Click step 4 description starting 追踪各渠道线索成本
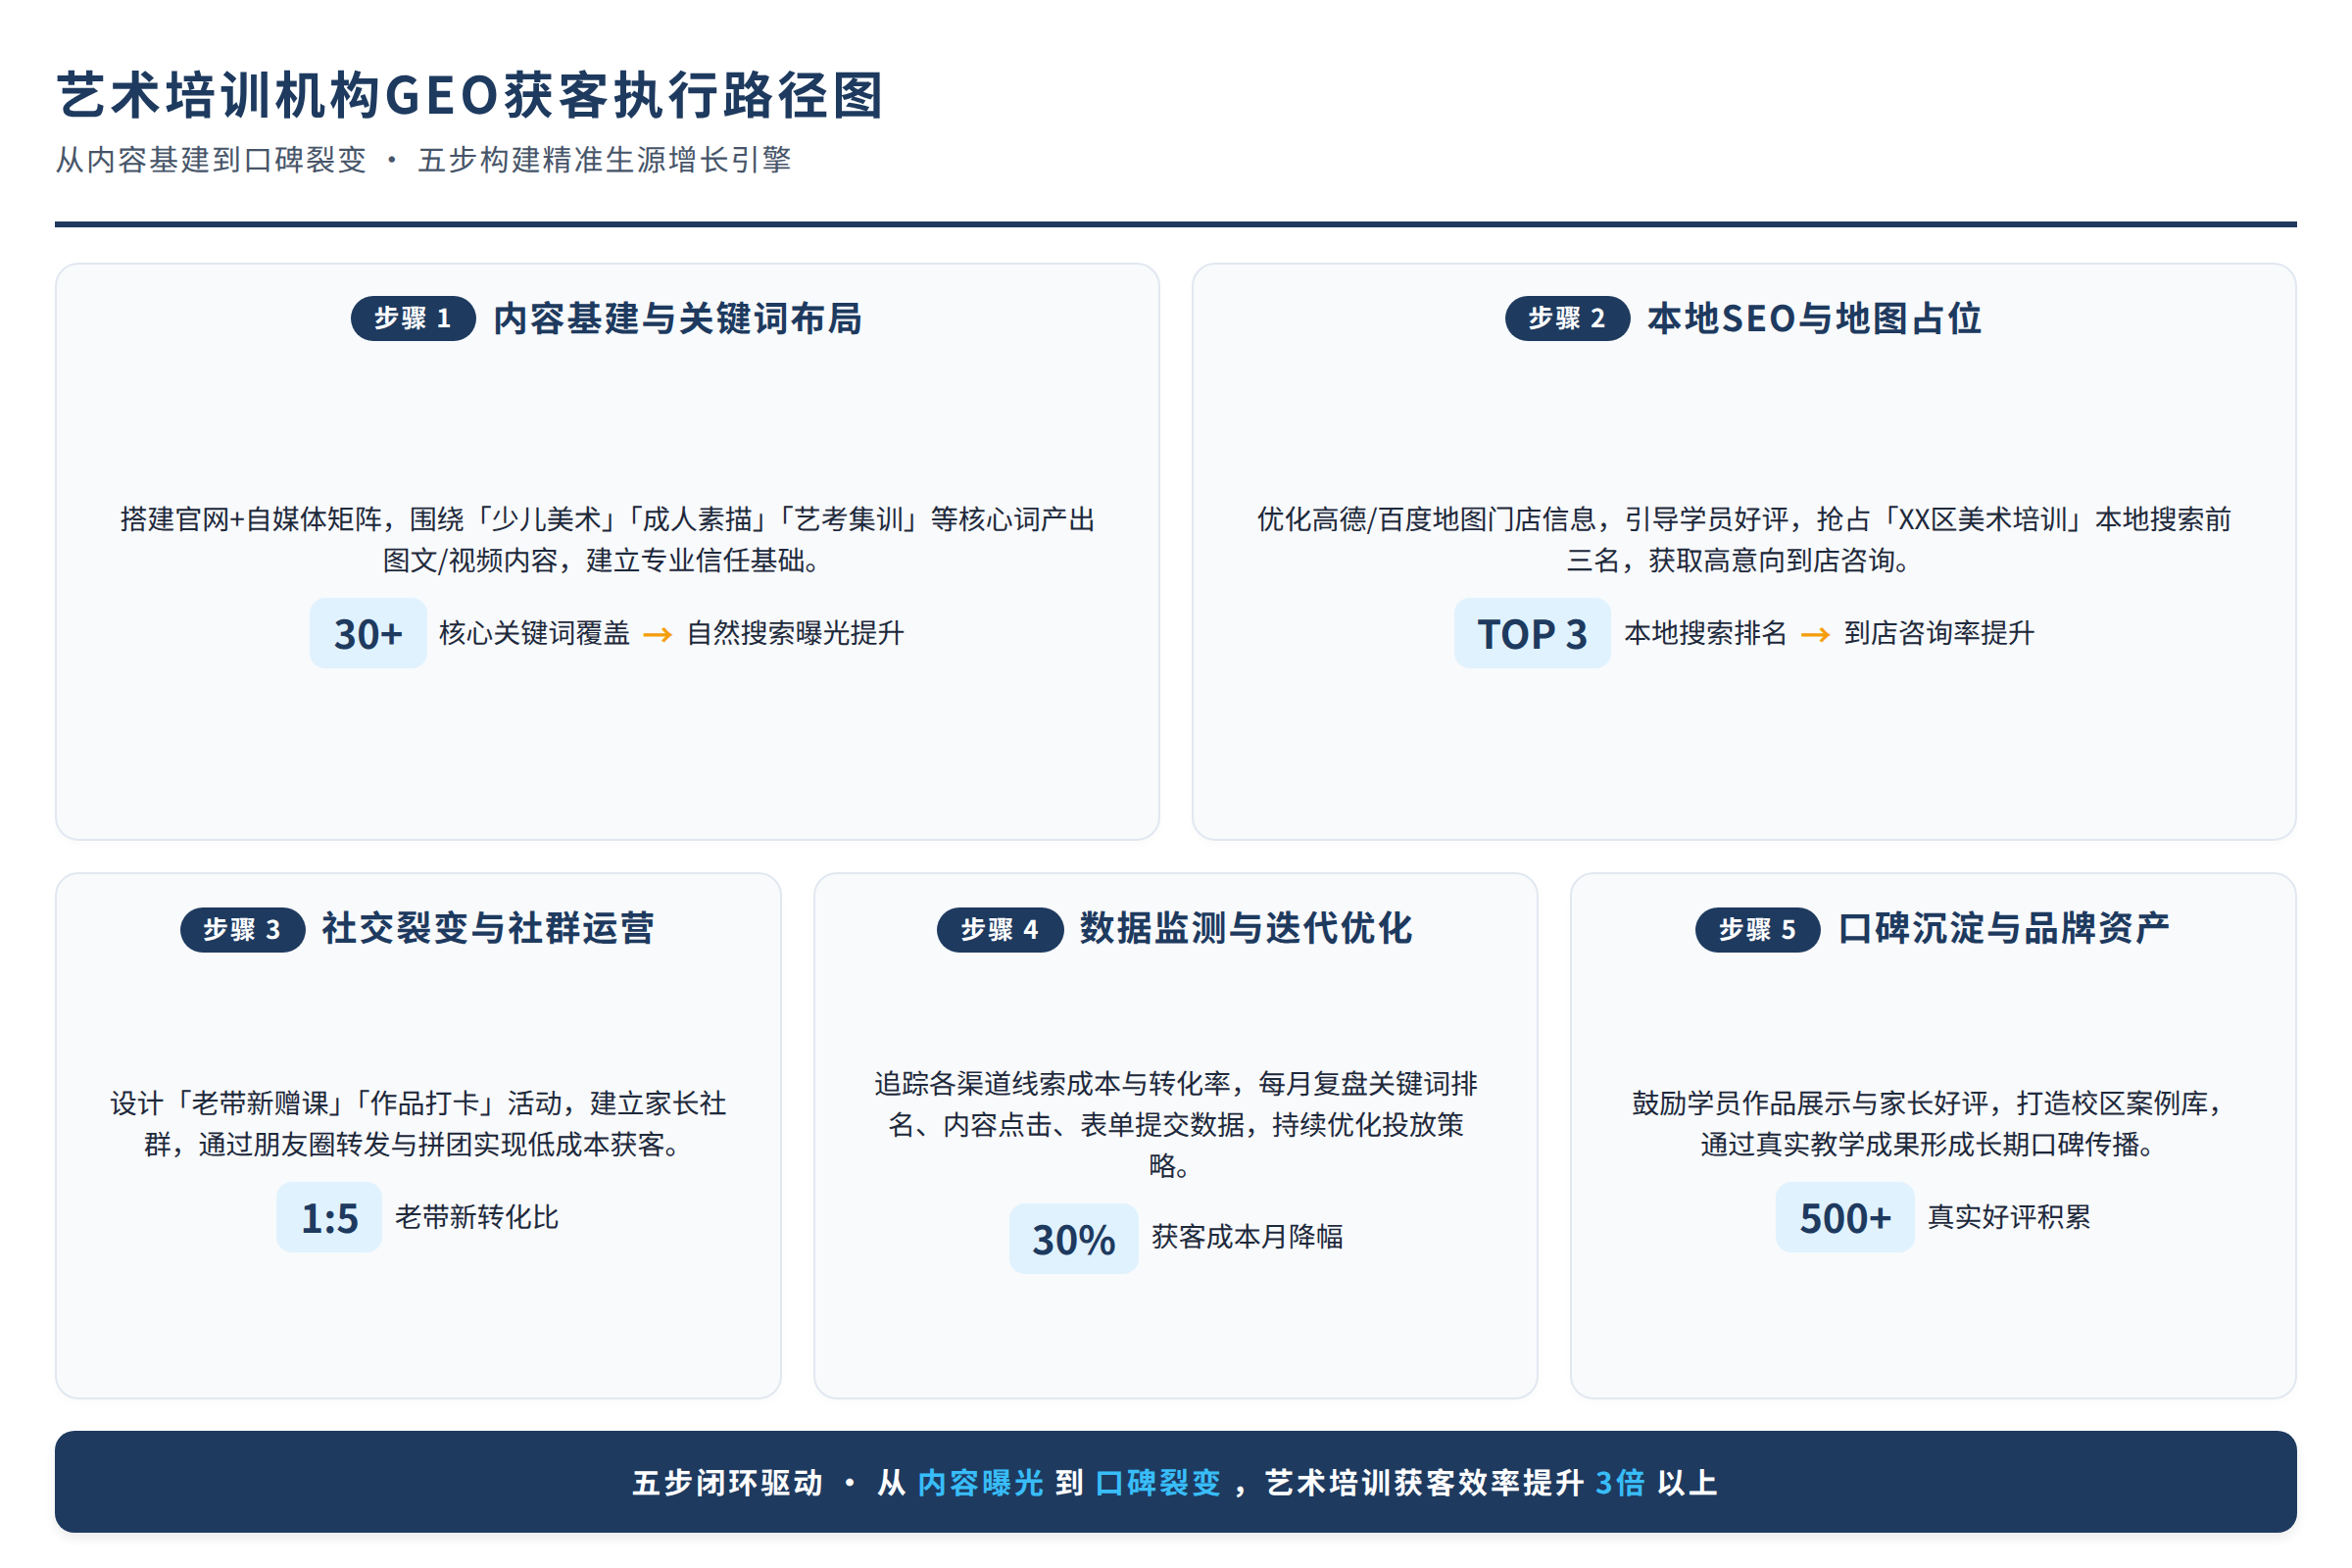2352x1568 pixels. [x=1175, y=1125]
